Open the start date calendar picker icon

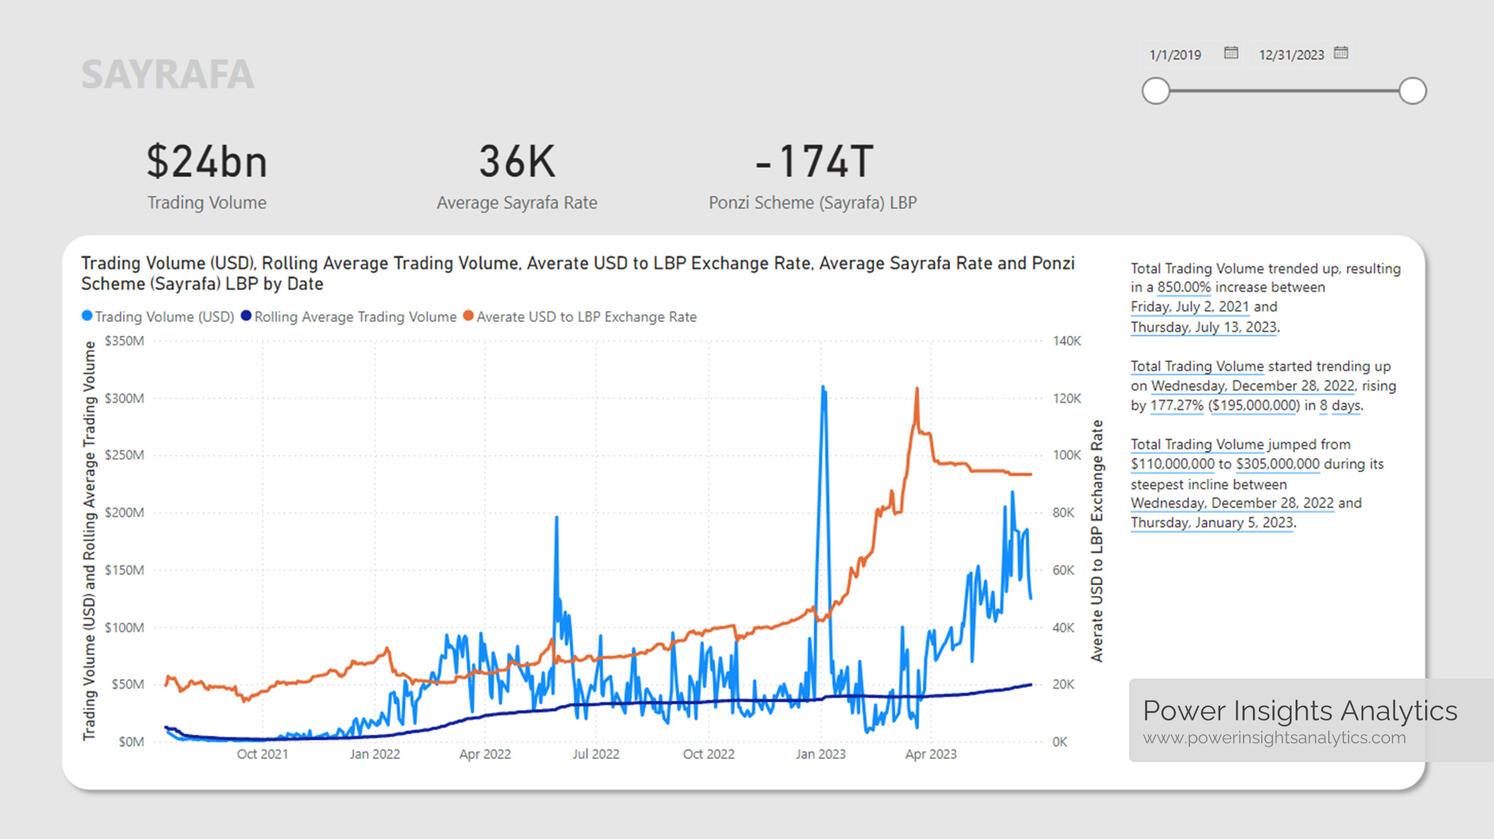point(1231,53)
